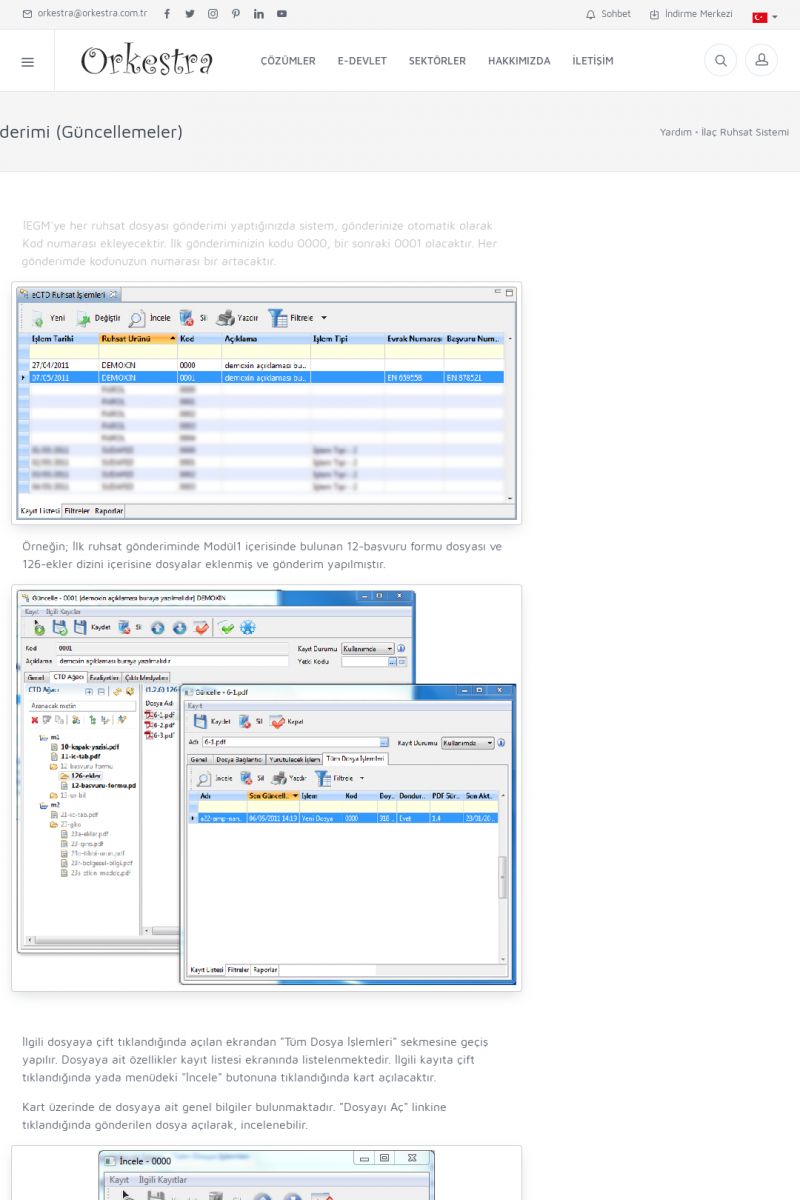This screenshot has height=1200, width=800.
Task: Open İndirme Merkezi download center
Action: pyautogui.click(x=691, y=14)
